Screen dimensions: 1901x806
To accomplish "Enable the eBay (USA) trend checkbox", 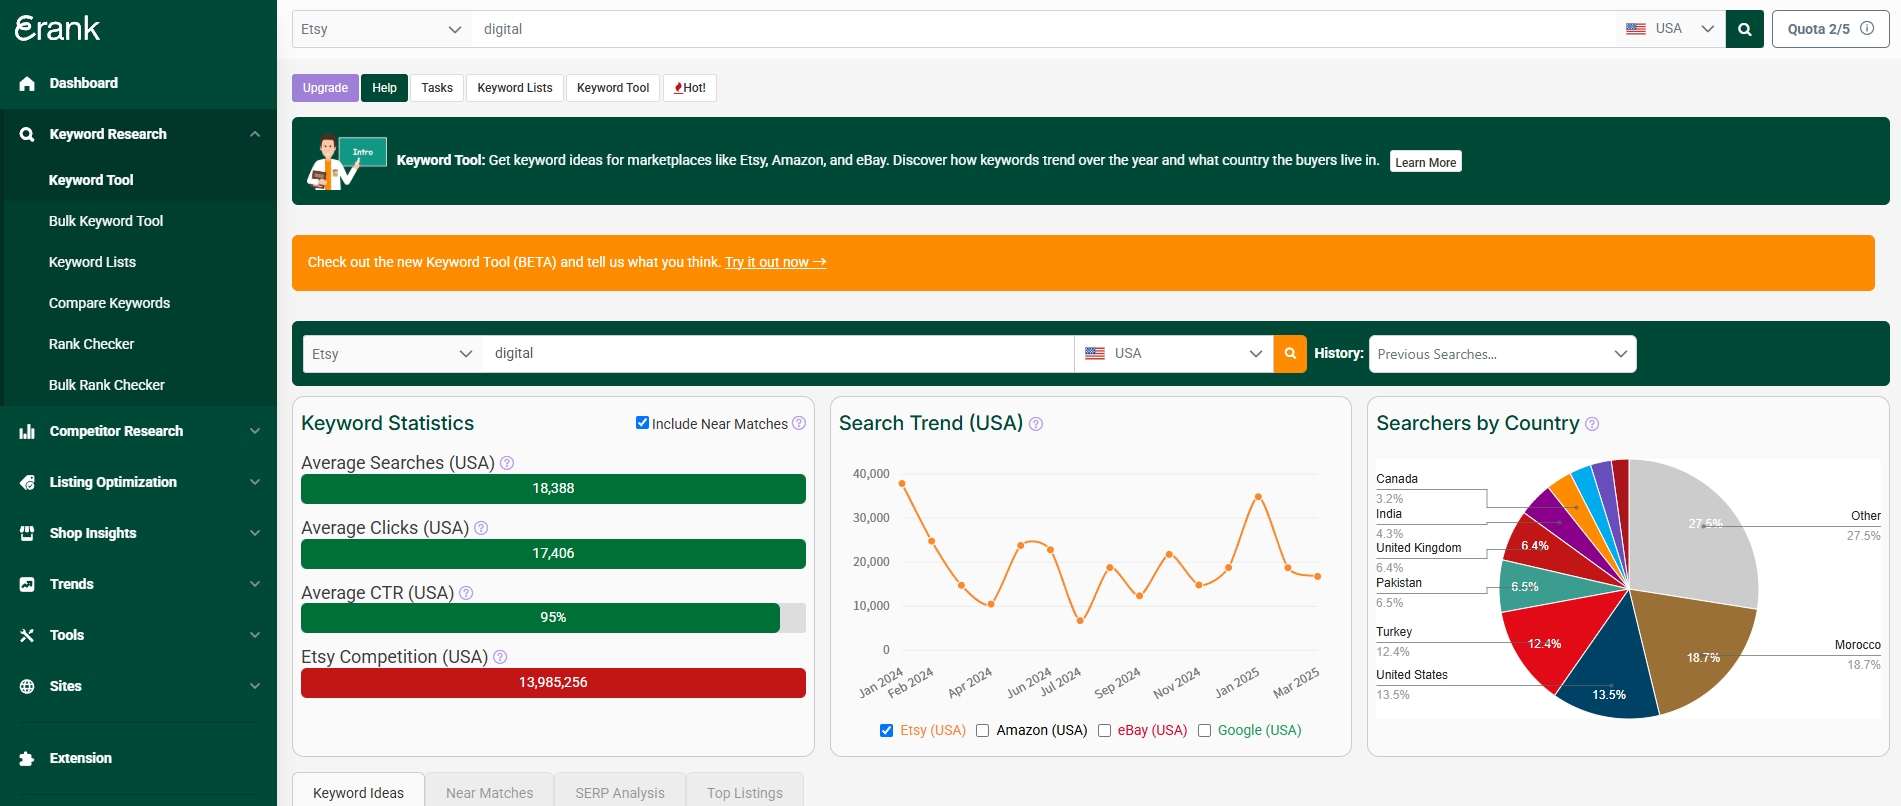I will point(1104,730).
